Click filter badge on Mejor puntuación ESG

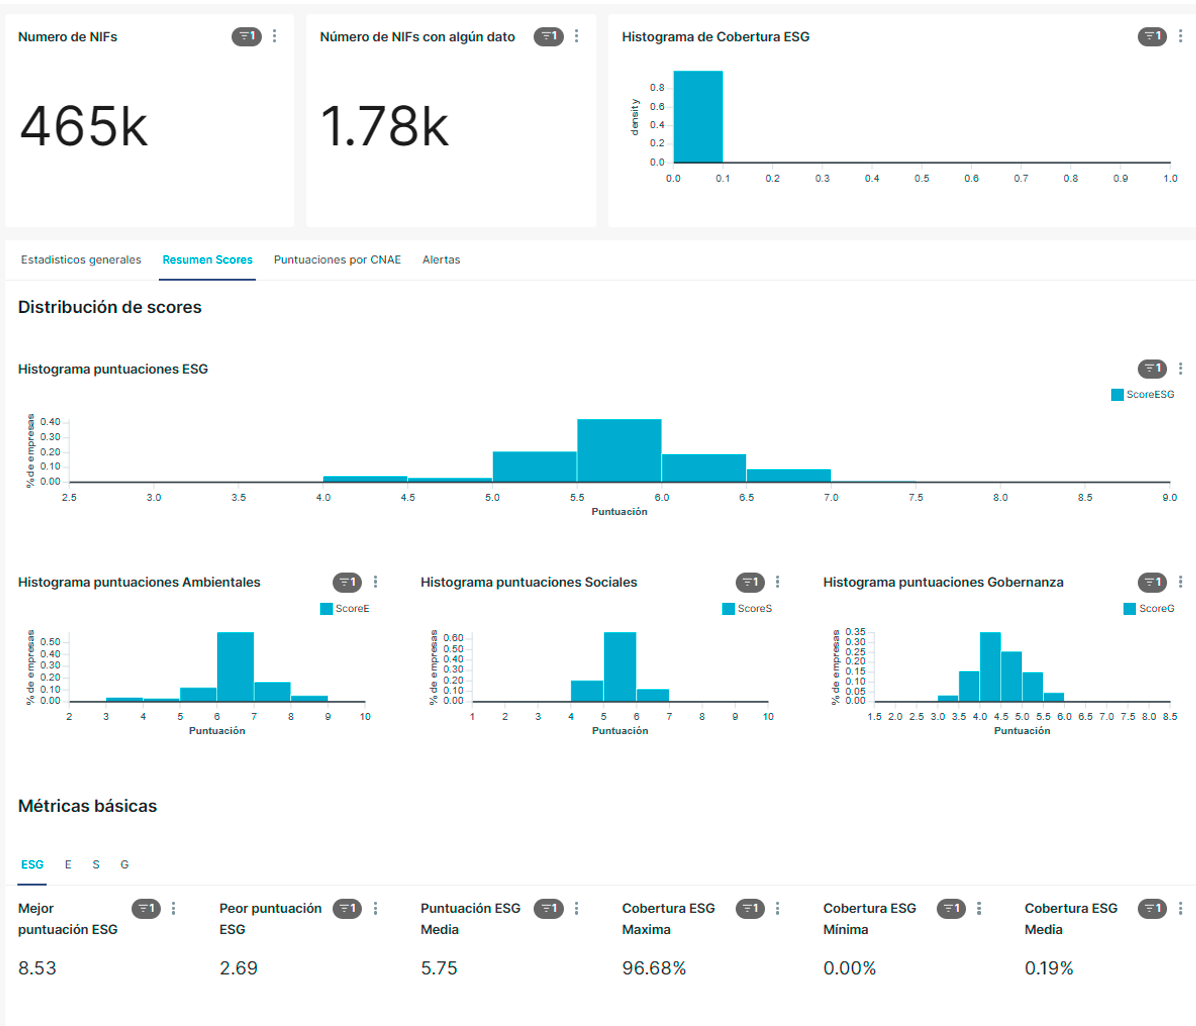(146, 908)
